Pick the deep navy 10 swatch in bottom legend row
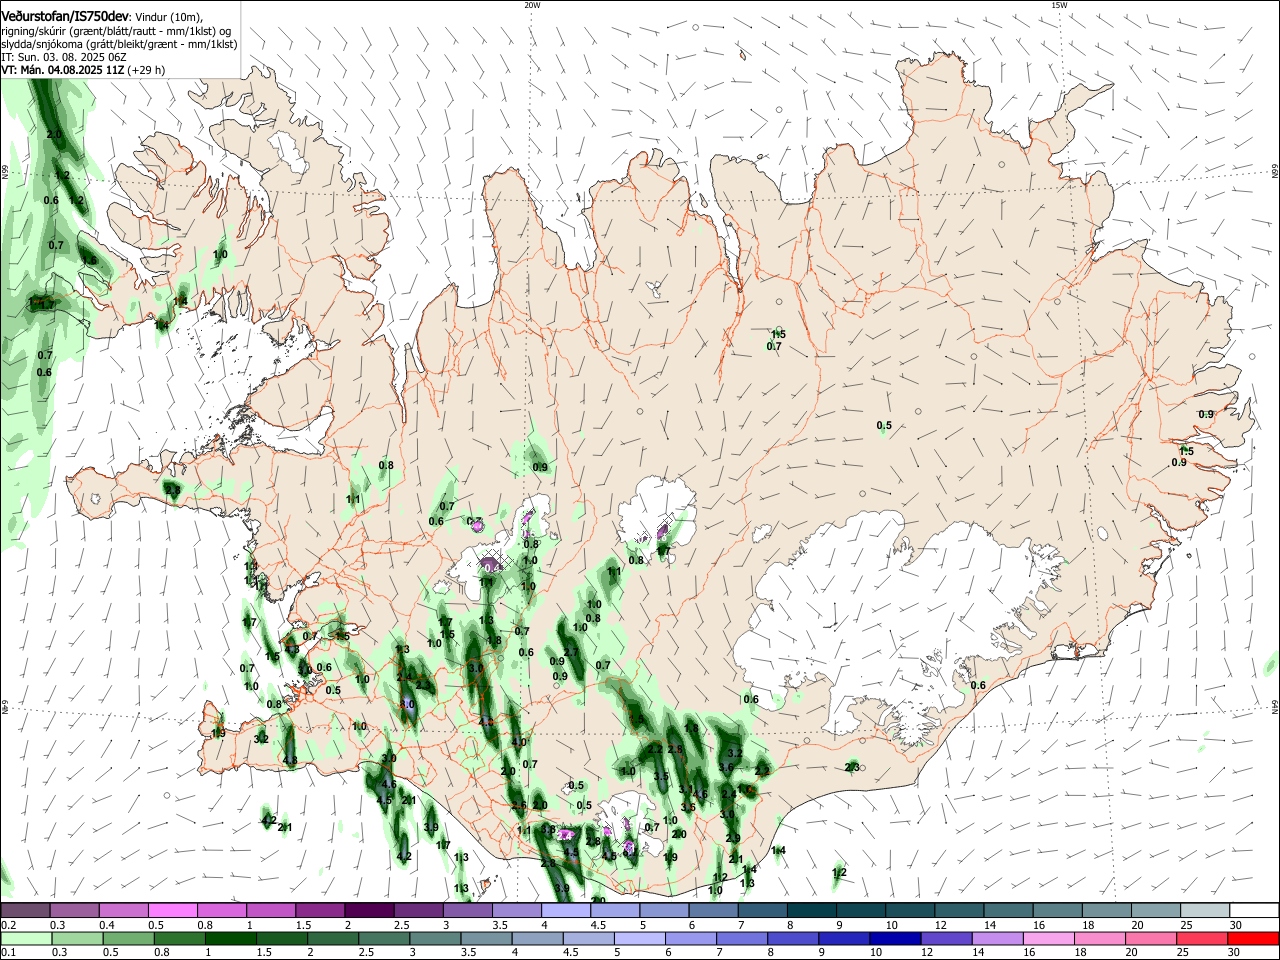The width and height of the screenshot is (1280, 960). coord(895,939)
